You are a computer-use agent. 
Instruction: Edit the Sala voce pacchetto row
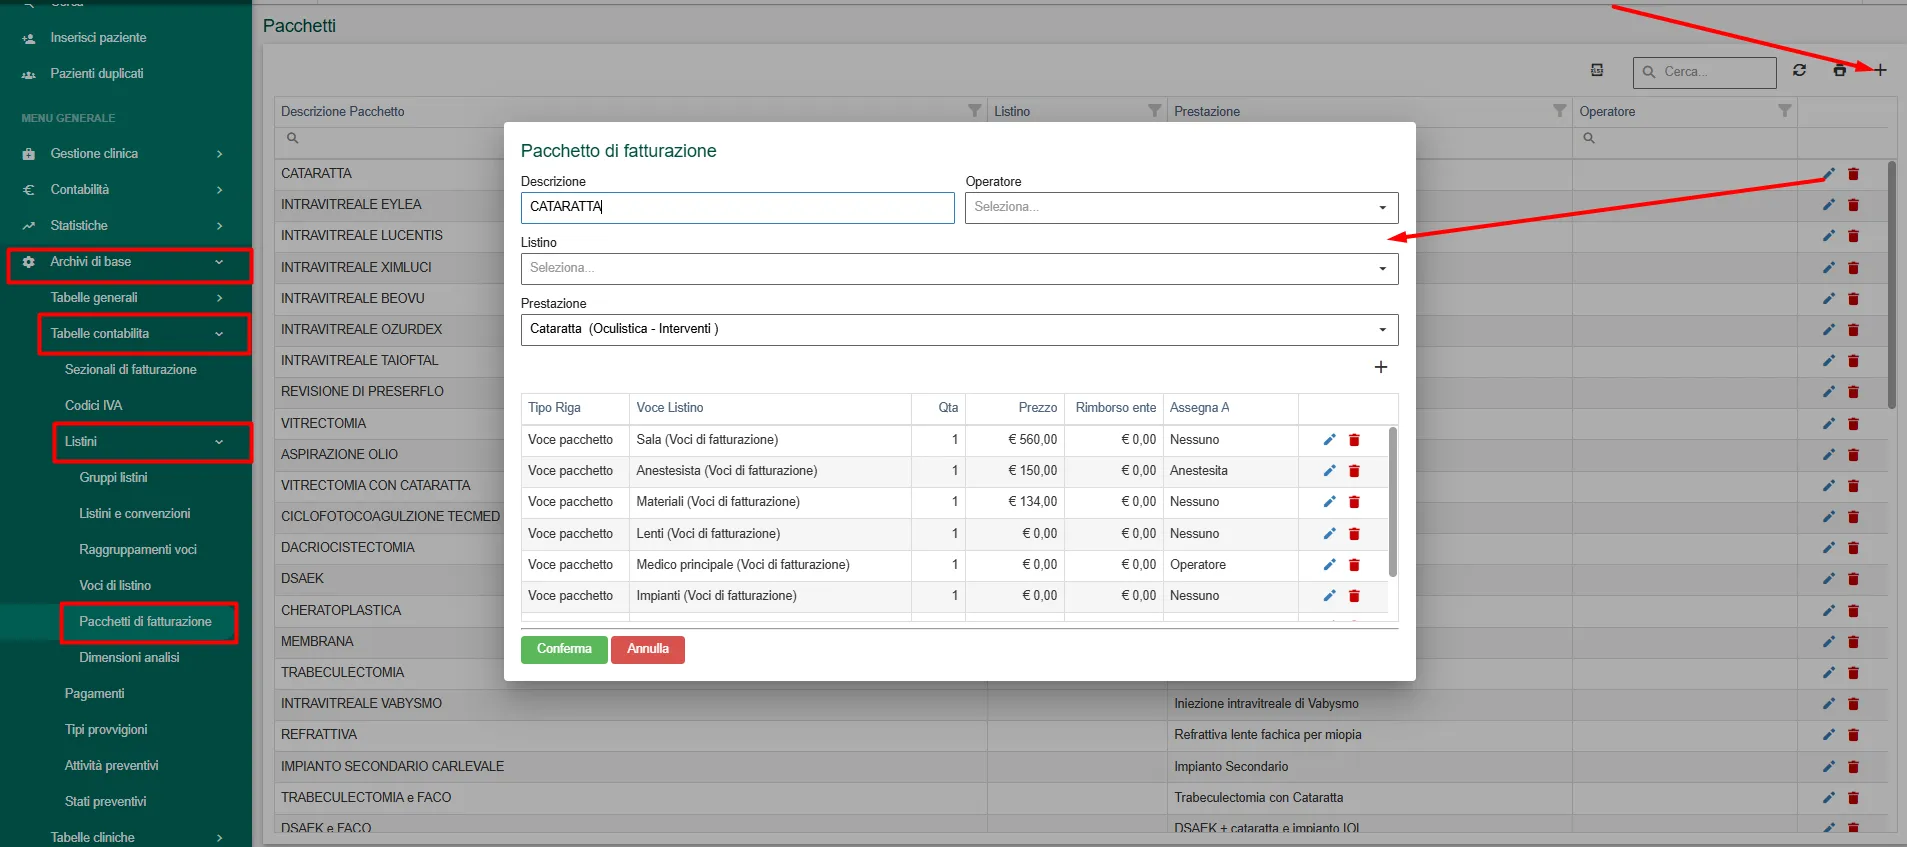pyautogui.click(x=1329, y=439)
